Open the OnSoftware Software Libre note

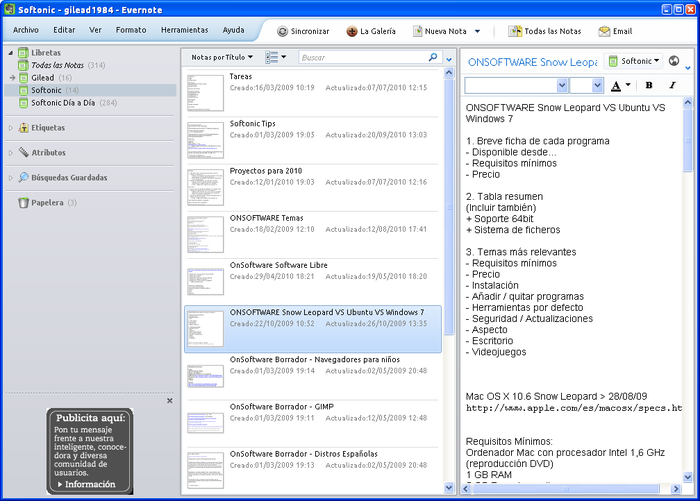(x=312, y=282)
